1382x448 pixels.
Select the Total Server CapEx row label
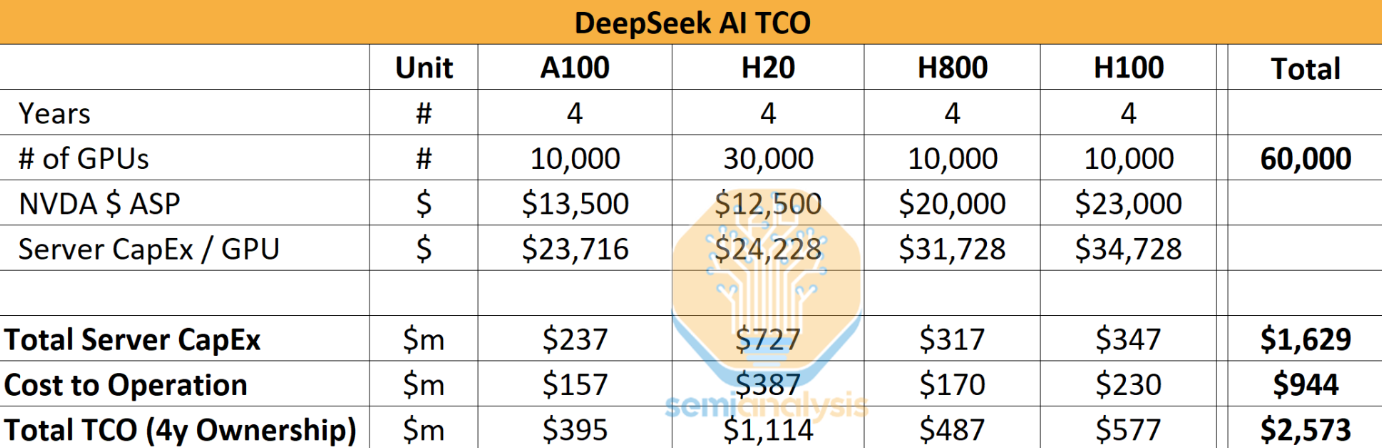click(x=132, y=340)
